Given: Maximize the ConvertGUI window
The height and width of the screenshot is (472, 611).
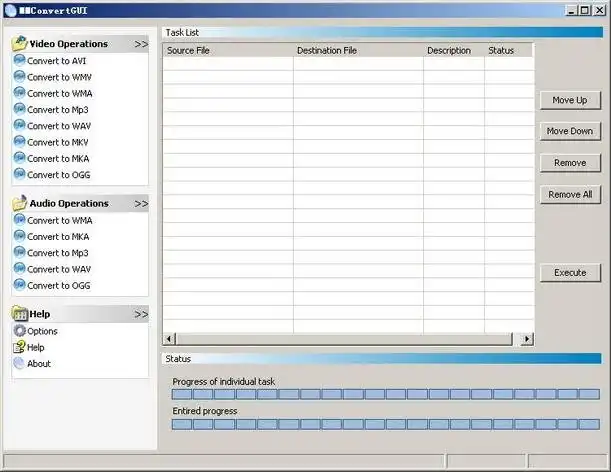Looking at the screenshot, I should point(585,11).
